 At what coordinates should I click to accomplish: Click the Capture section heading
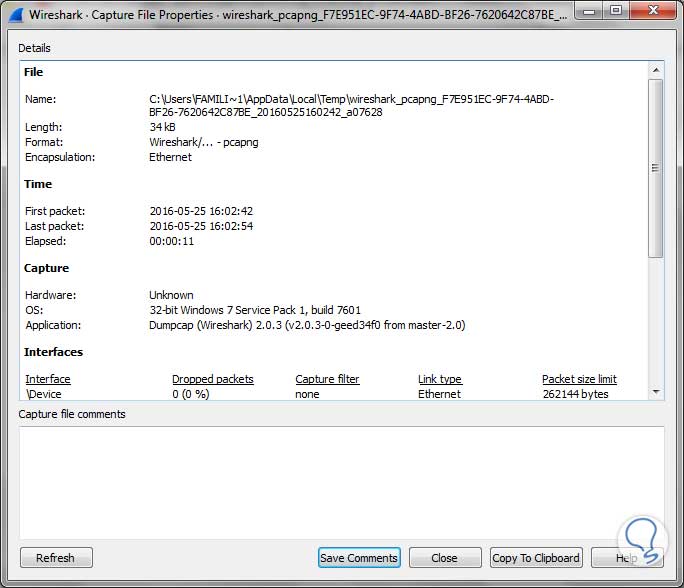coord(46,268)
